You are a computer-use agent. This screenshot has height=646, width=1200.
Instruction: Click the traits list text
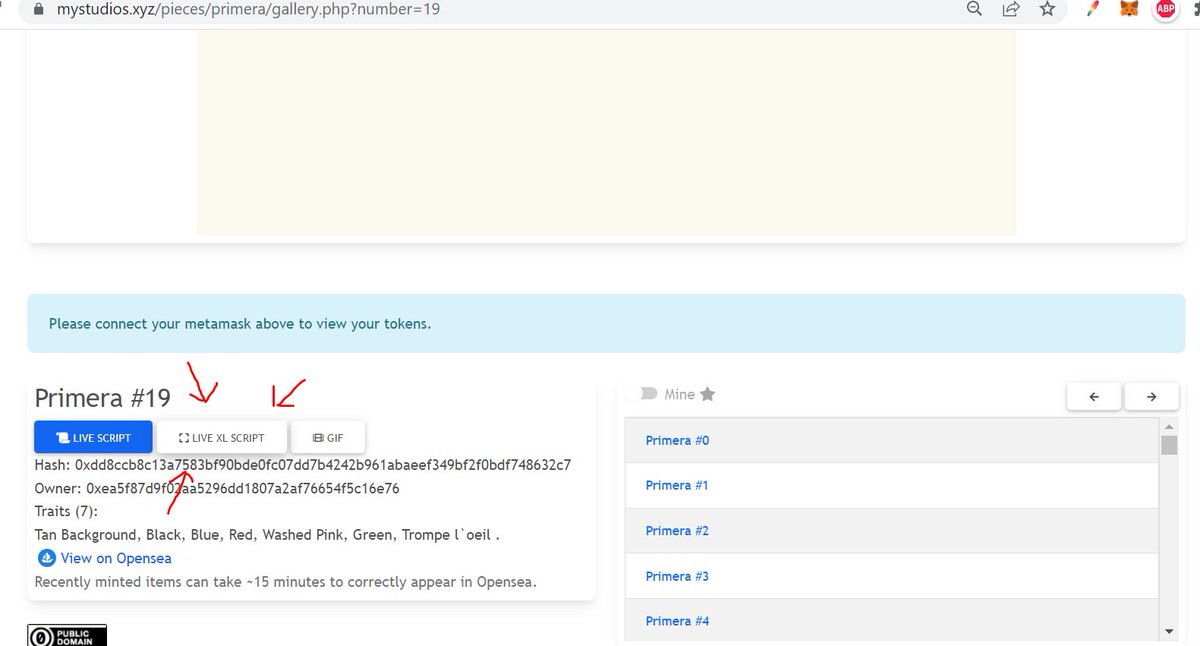point(267,535)
